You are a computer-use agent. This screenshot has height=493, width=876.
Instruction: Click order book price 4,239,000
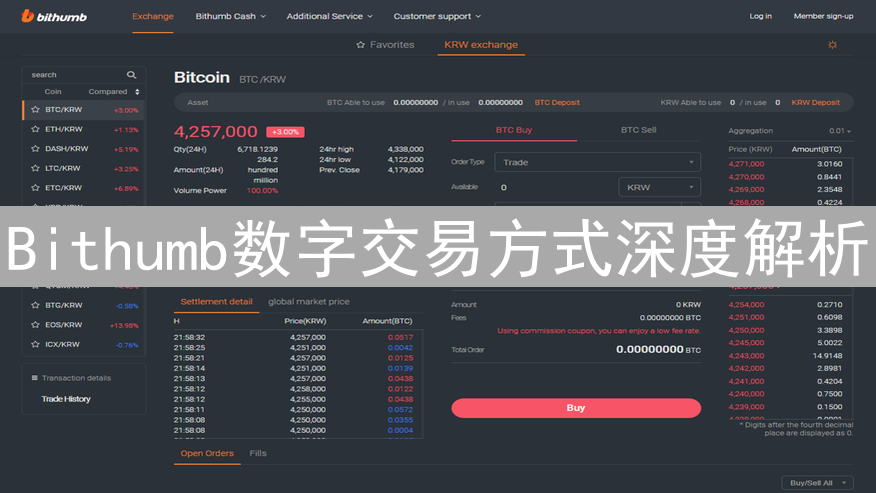point(746,407)
